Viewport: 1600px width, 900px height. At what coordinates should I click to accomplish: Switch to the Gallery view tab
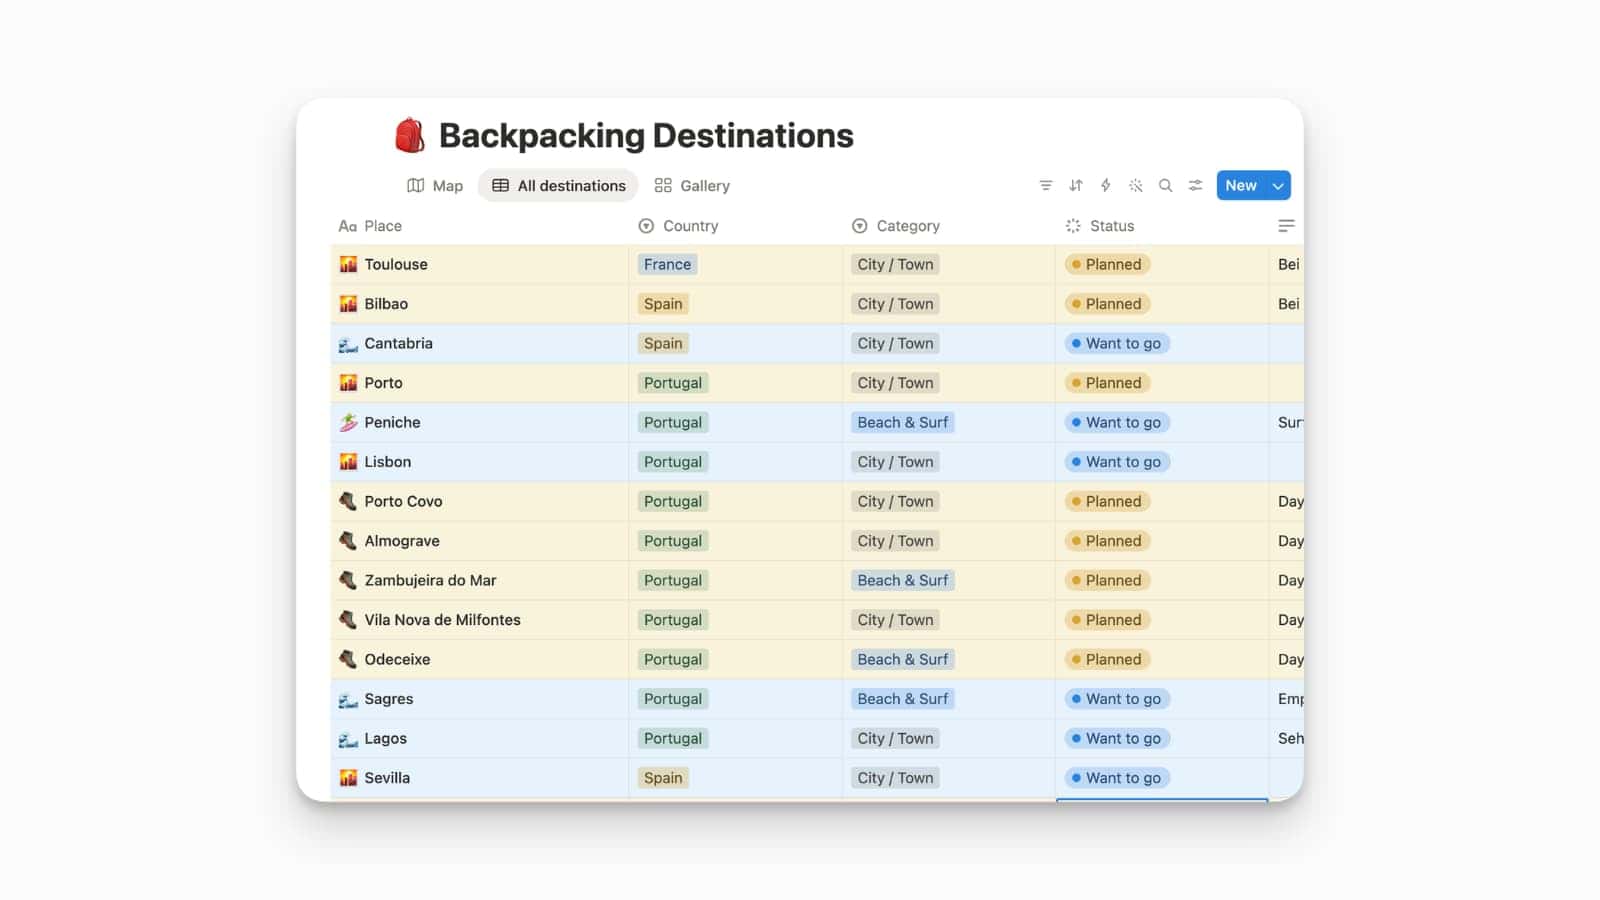pyautogui.click(x=692, y=186)
